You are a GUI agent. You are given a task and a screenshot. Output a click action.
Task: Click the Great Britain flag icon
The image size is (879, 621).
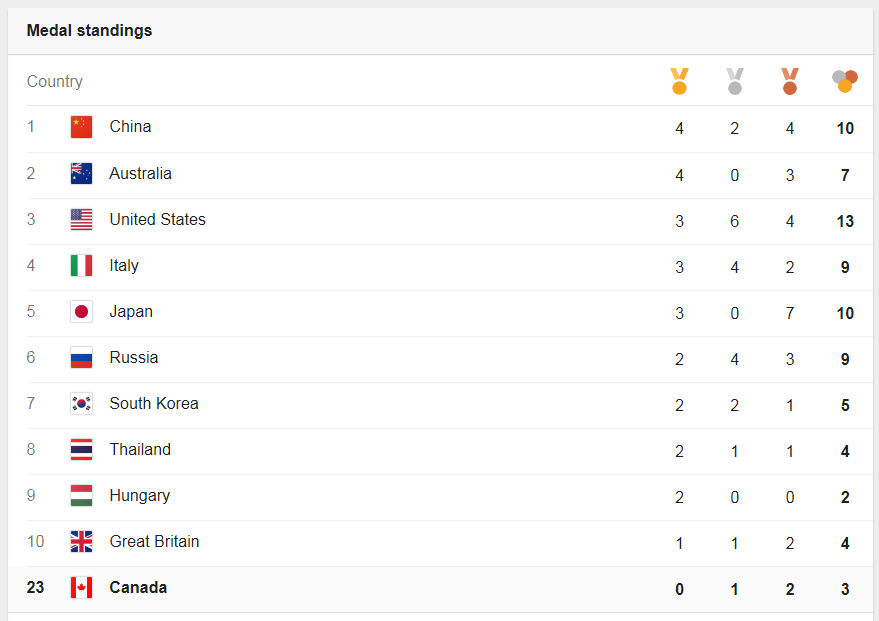click(x=81, y=542)
